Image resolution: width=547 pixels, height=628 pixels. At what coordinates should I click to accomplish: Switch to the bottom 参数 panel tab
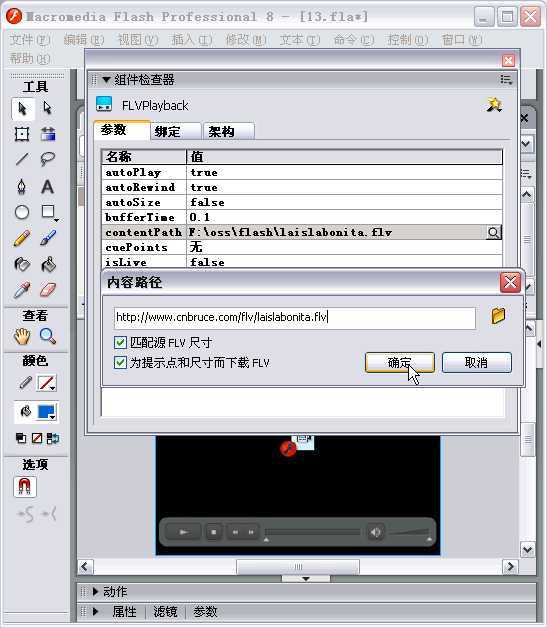click(205, 612)
